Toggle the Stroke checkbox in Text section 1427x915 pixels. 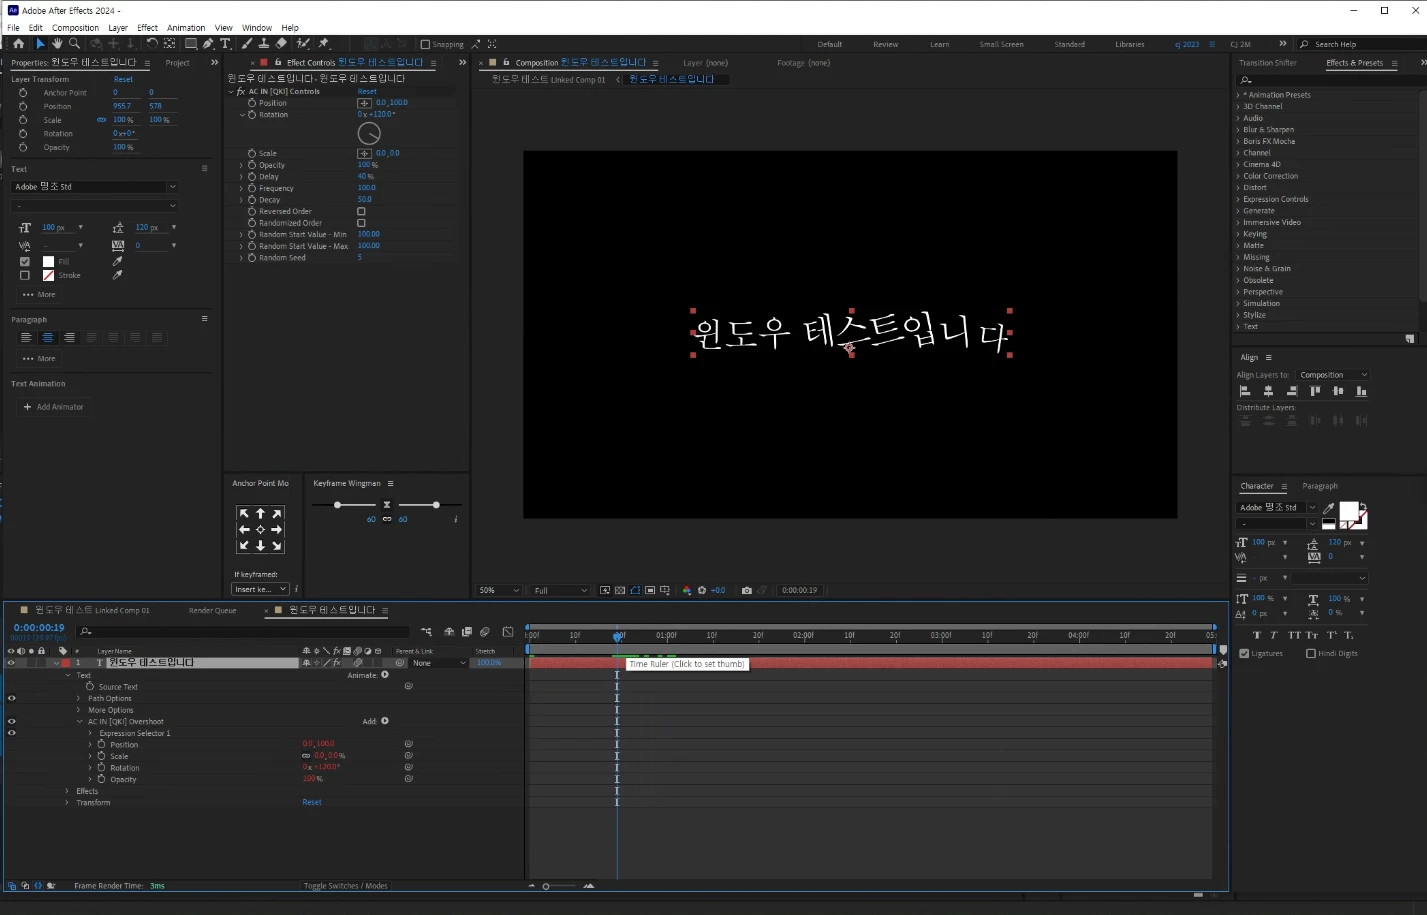point(25,275)
